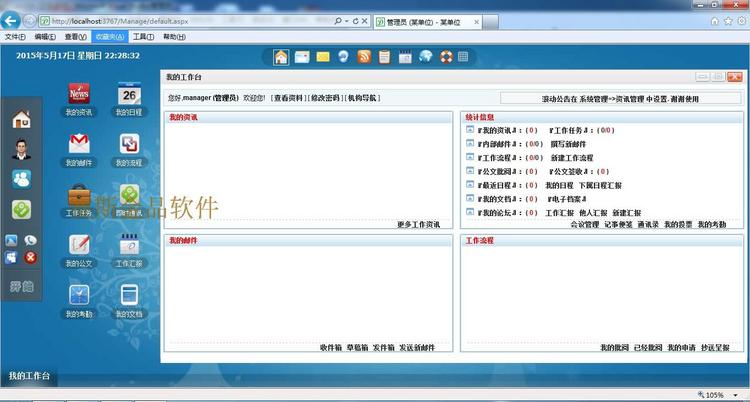Open the 我的日程 calendar icon
750x402 pixels.
click(129, 94)
